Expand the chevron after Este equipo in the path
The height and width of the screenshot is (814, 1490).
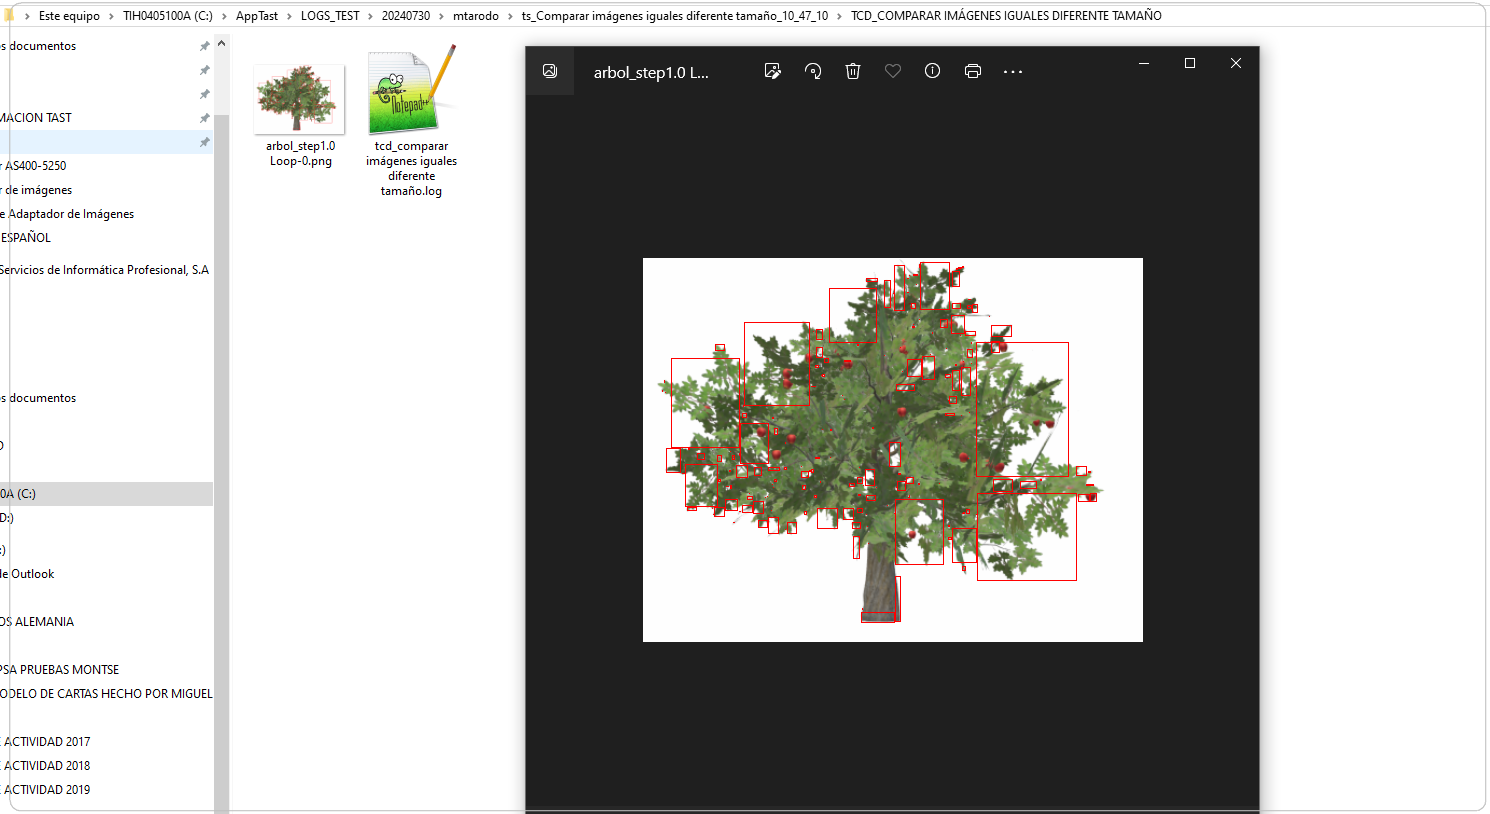tap(111, 16)
